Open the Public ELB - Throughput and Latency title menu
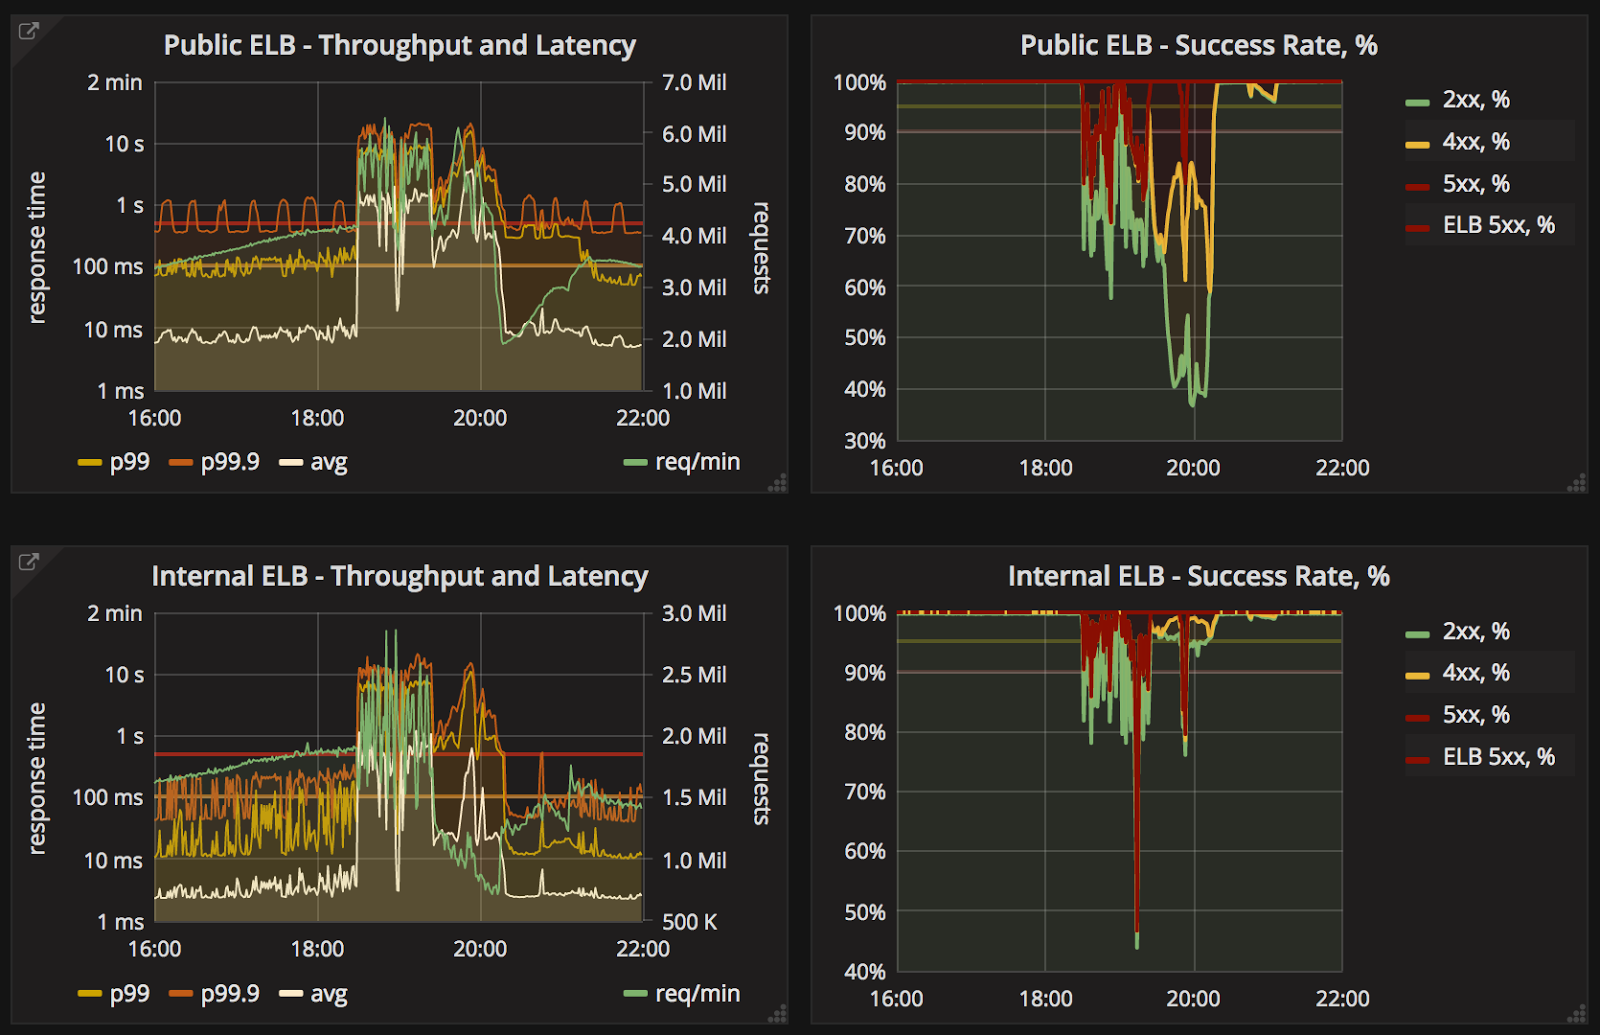Viewport: 1600px width, 1035px height. tap(400, 45)
